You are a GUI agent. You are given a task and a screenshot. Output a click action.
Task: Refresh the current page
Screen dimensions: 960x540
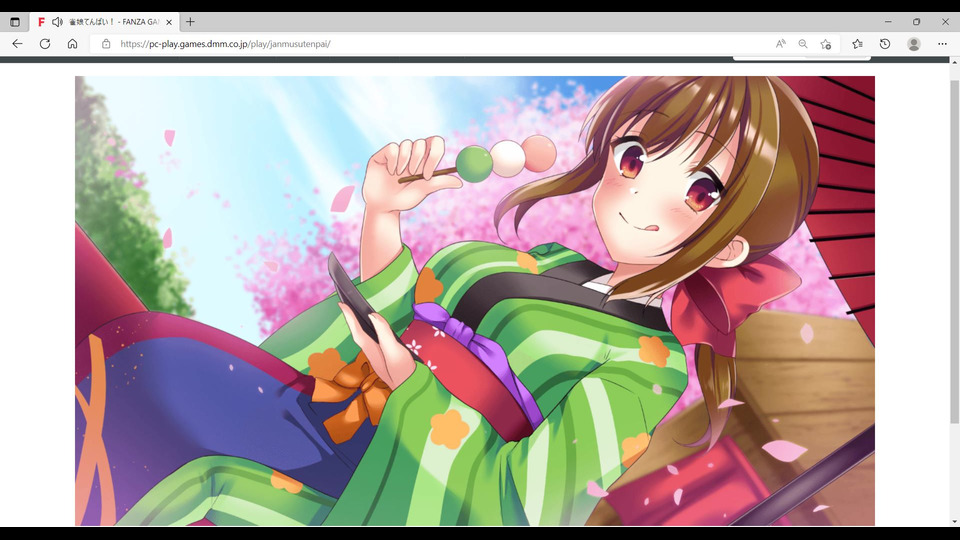click(x=45, y=44)
